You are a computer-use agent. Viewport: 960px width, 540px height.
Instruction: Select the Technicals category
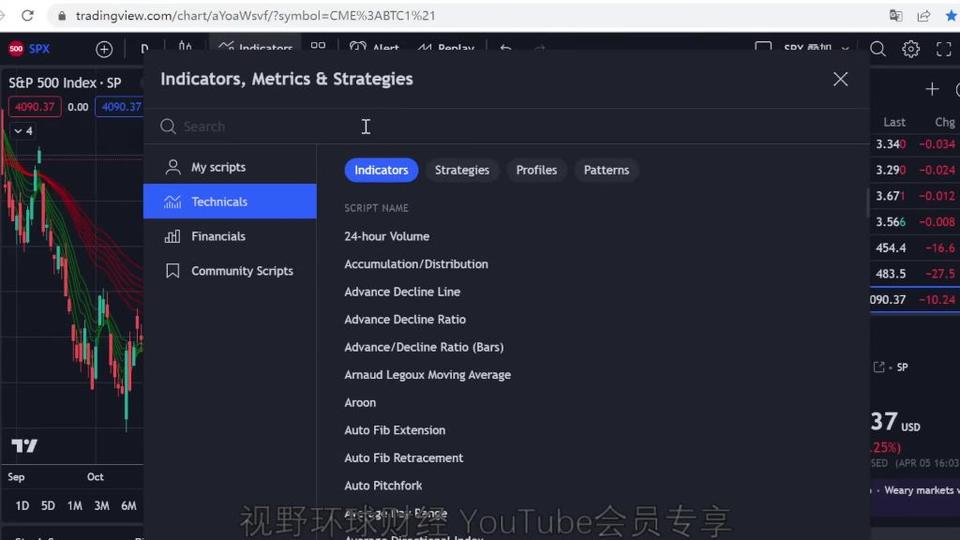point(230,201)
